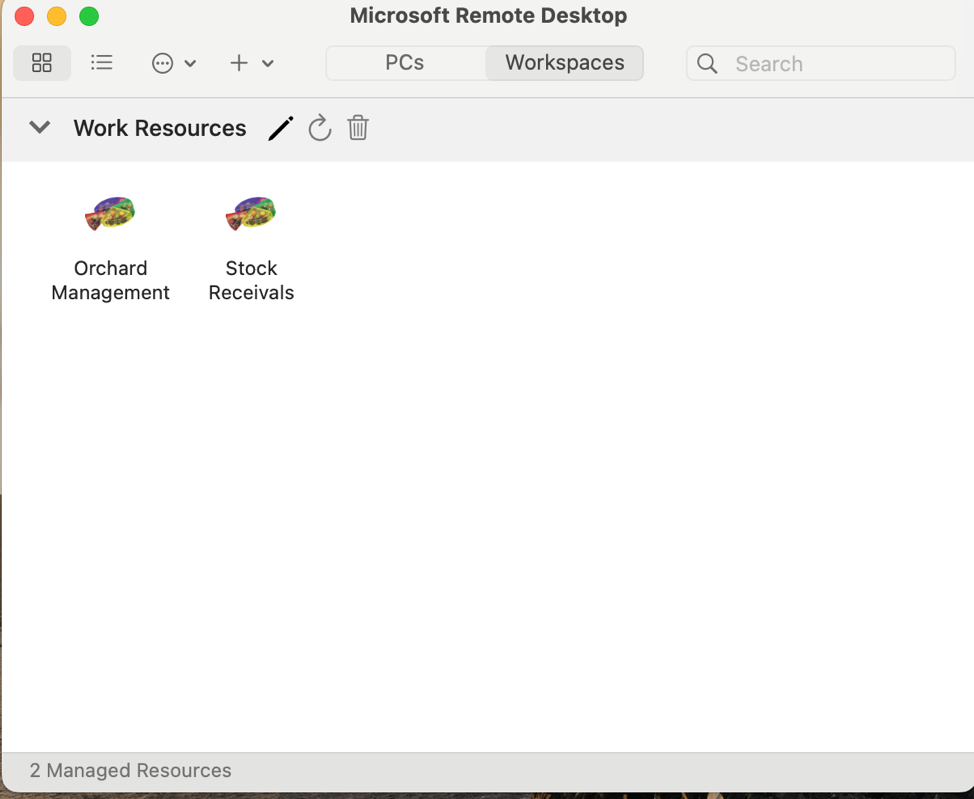Click the Stock Receivals label text
The image size is (974, 799).
(251, 280)
